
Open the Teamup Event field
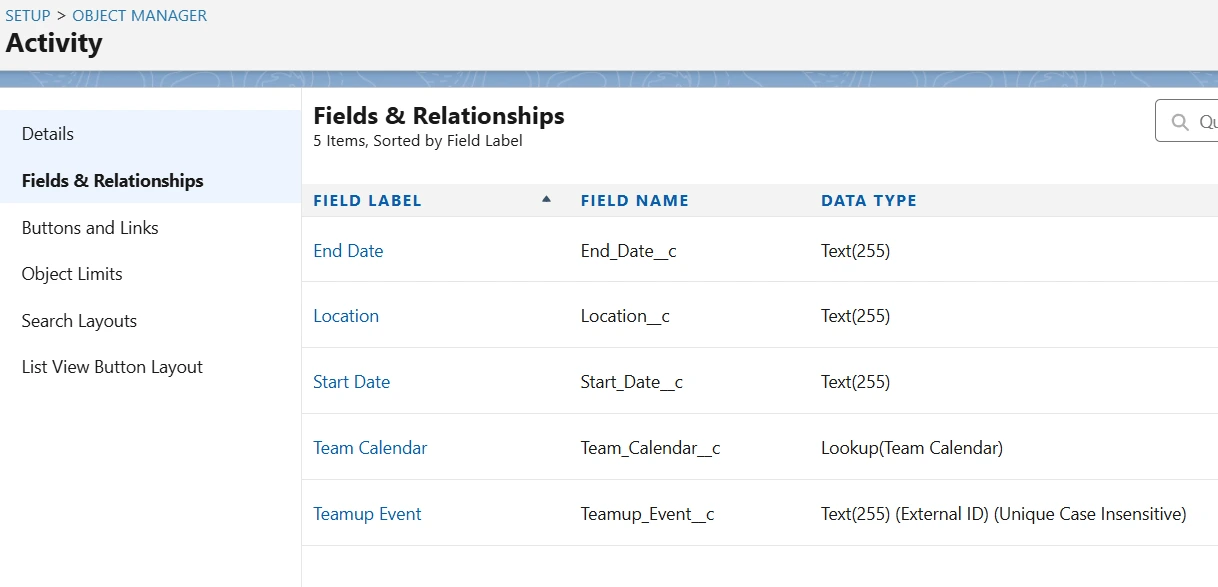pyautogui.click(x=367, y=514)
